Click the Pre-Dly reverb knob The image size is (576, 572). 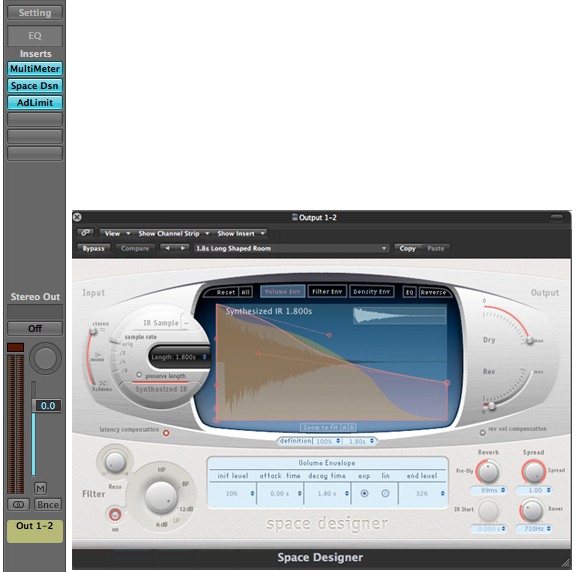[488, 472]
